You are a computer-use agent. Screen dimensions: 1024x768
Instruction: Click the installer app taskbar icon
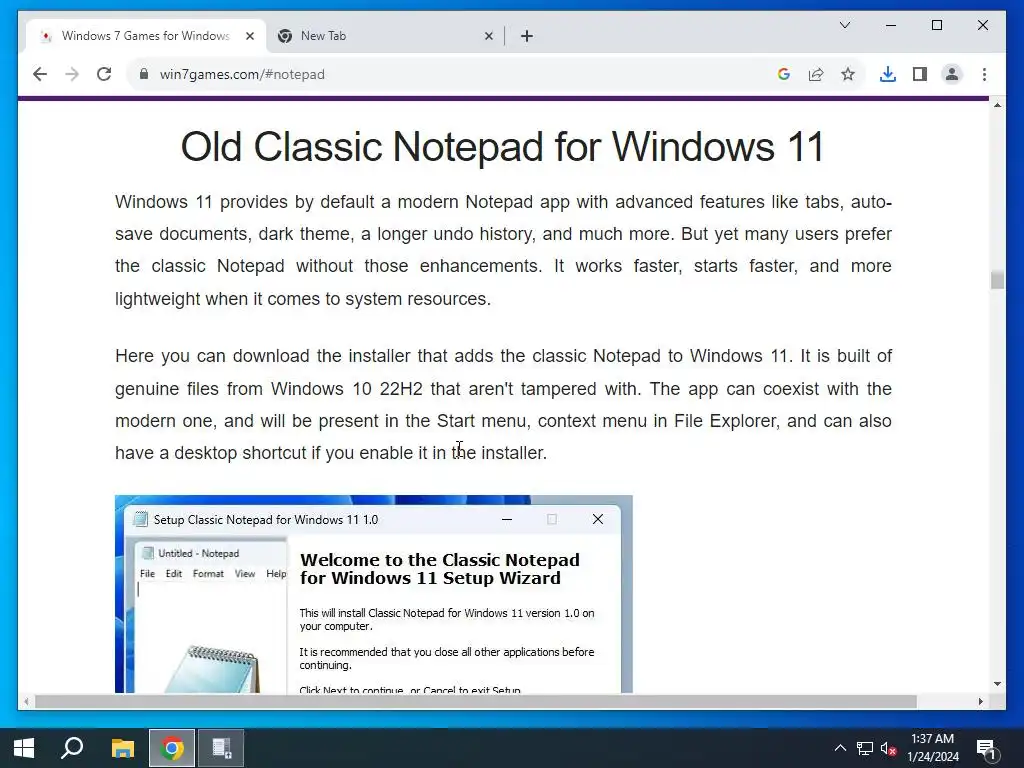(221, 748)
